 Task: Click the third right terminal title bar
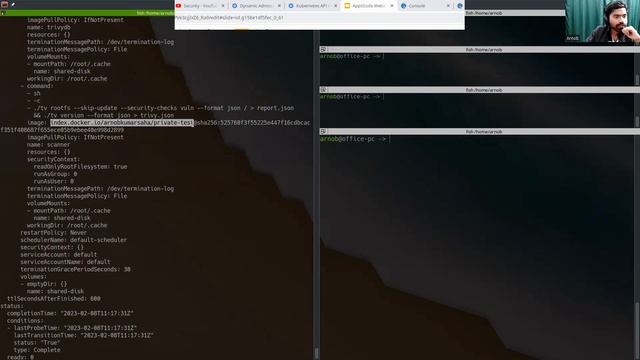[480, 131]
